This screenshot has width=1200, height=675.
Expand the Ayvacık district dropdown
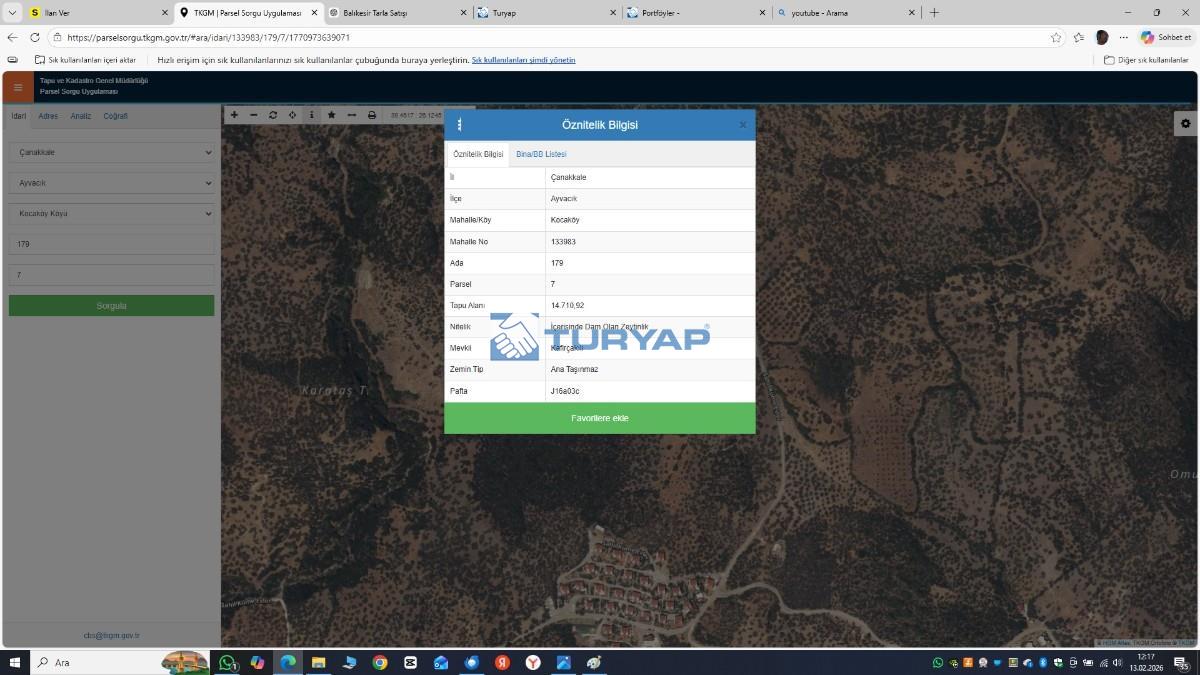[111, 183]
